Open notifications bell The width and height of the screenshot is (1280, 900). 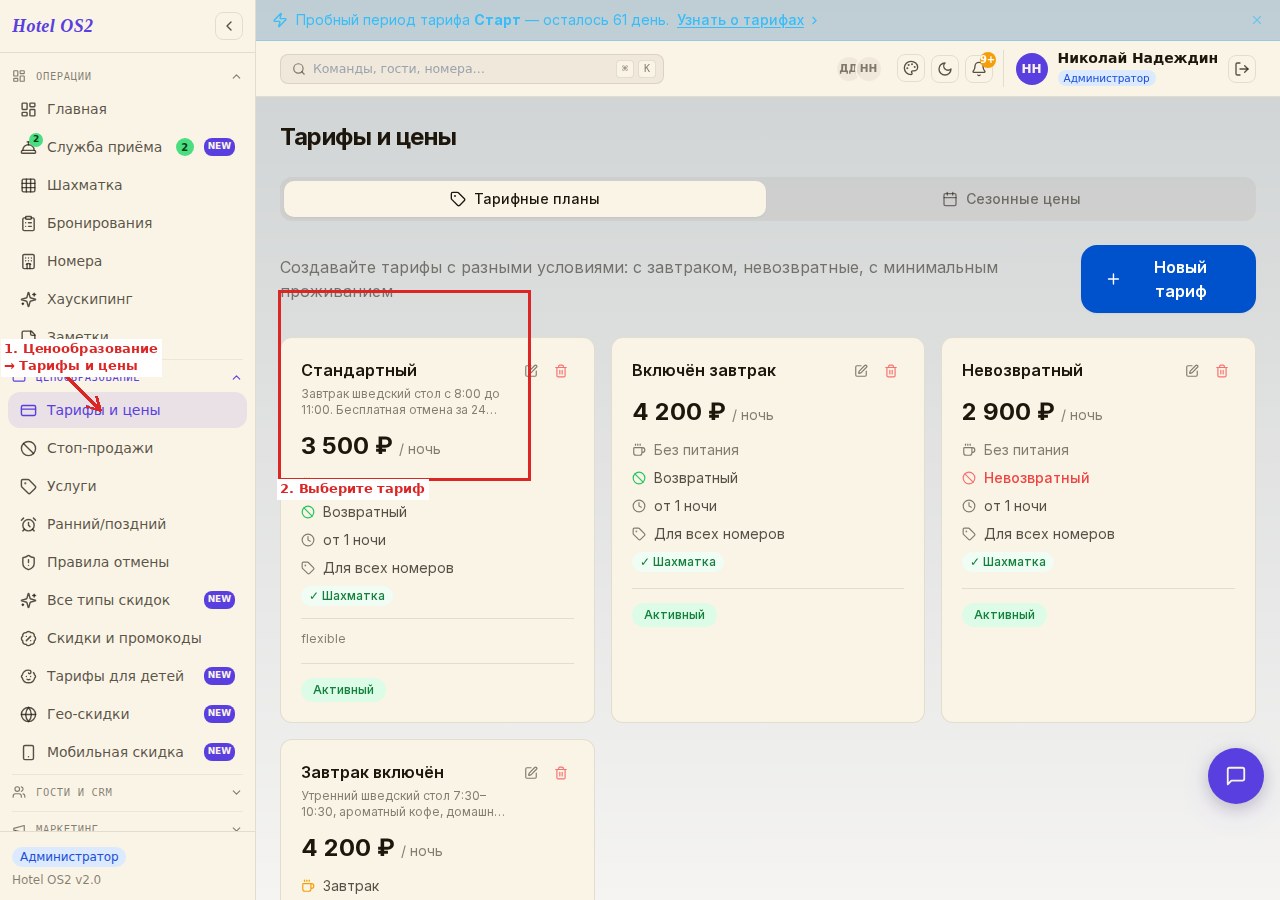point(979,68)
